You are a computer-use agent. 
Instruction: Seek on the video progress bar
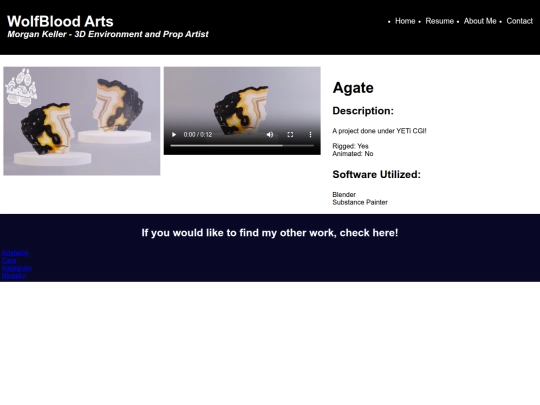(x=242, y=146)
